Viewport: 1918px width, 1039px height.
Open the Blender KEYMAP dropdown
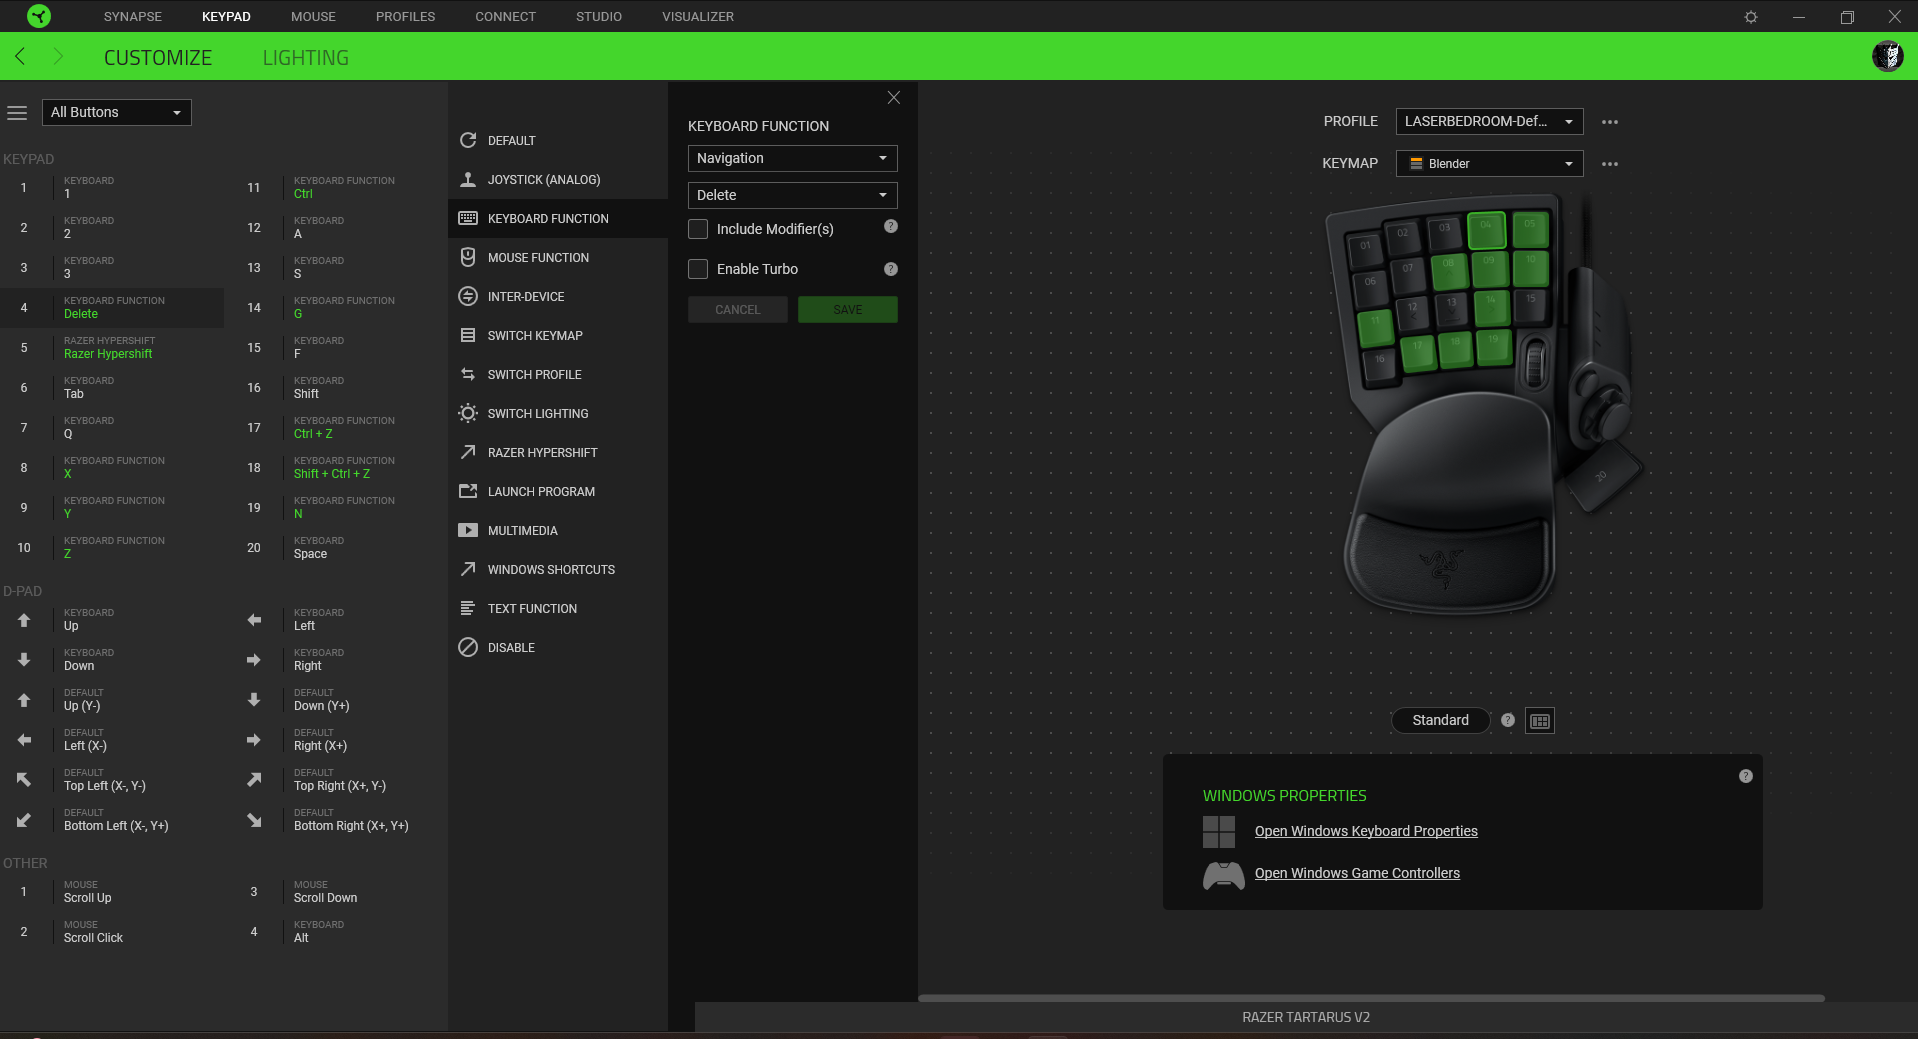coord(1489,163)
